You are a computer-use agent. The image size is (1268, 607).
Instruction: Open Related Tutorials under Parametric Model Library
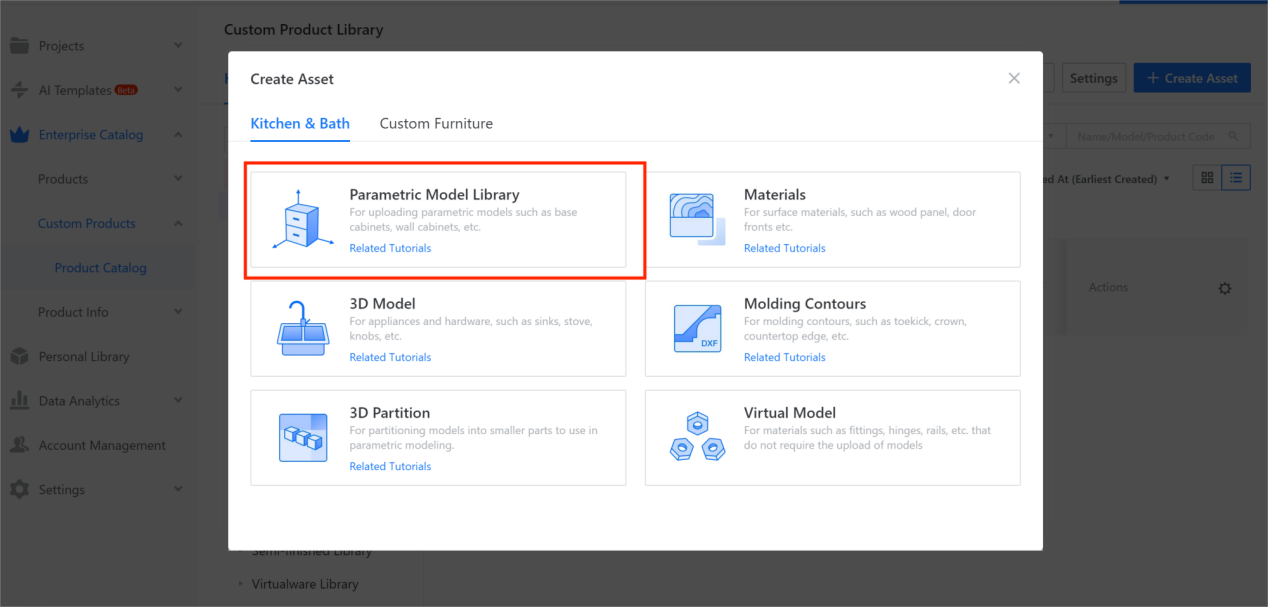[x=390, y=248]
